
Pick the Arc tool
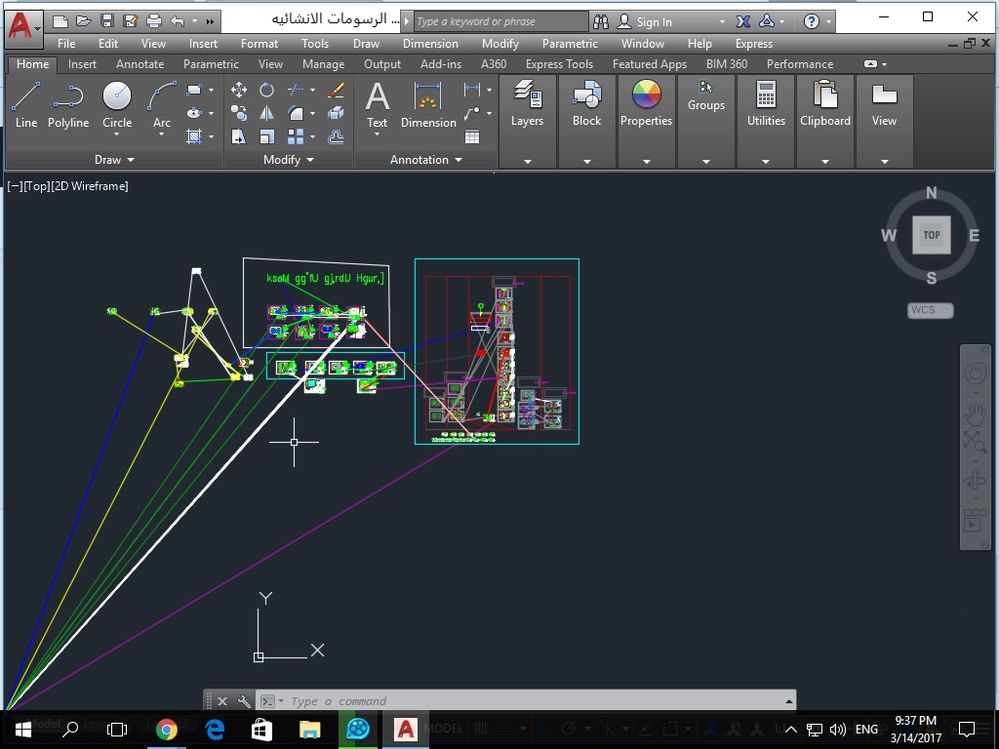(161, 105)
